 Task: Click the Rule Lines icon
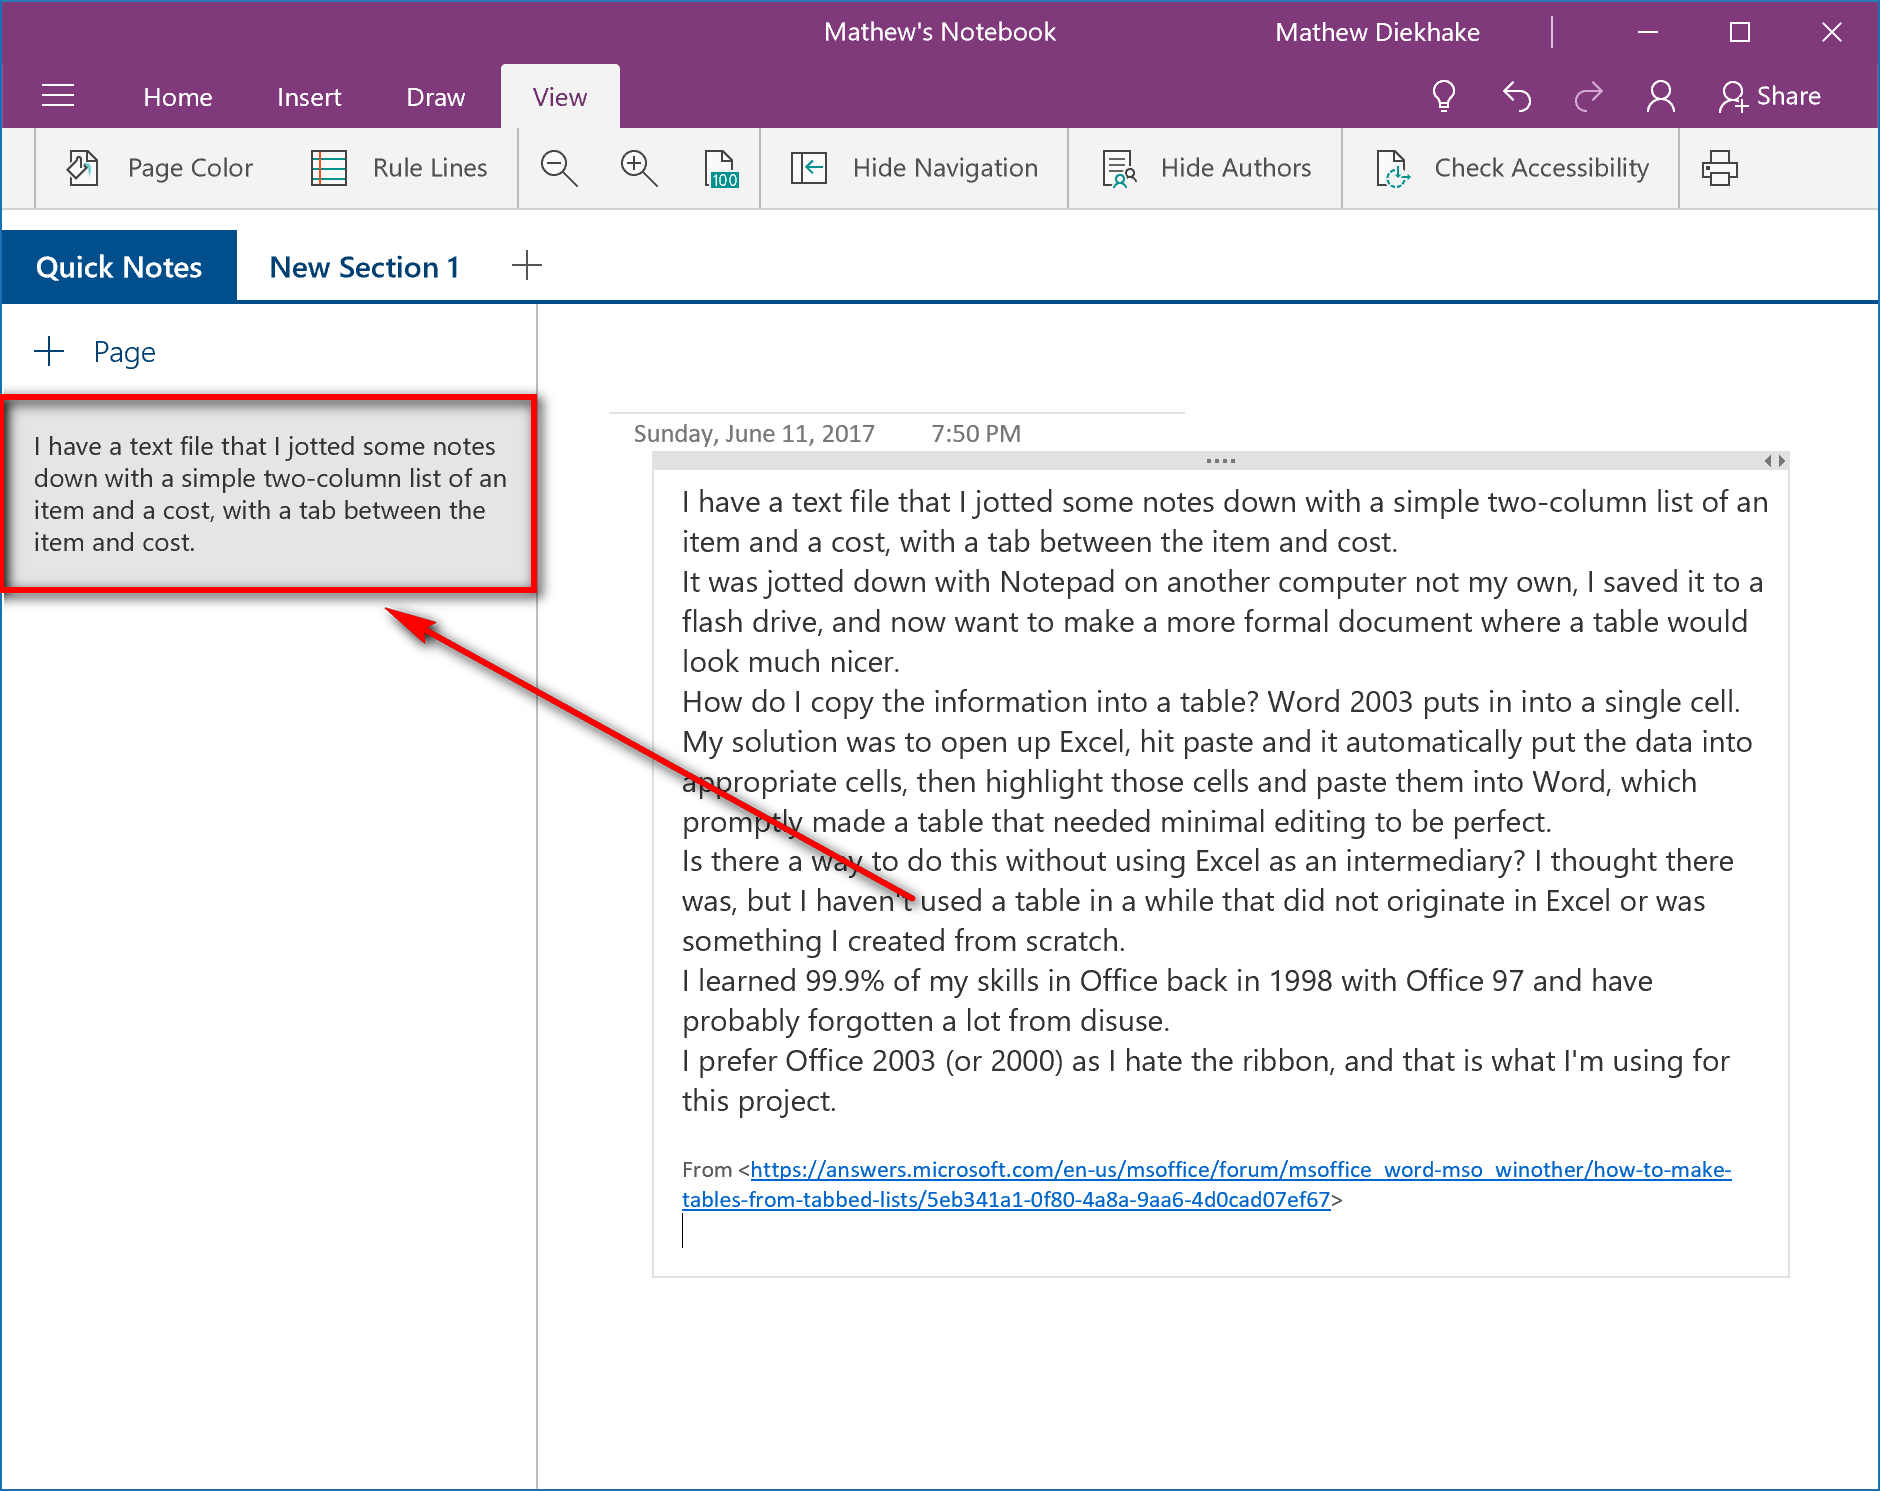click(x=328, y=168)
